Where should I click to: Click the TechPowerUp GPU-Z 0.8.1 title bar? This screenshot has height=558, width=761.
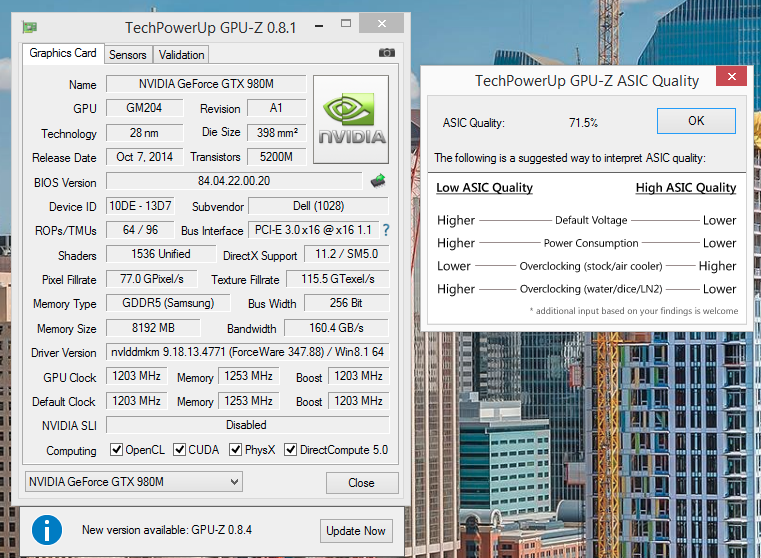pyautogui.click(x=210, y=28)
